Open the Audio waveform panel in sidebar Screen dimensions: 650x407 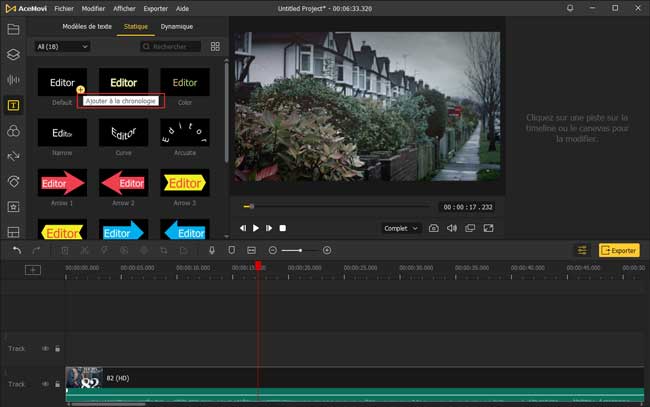pyautogui.click(x=13, y=80)
